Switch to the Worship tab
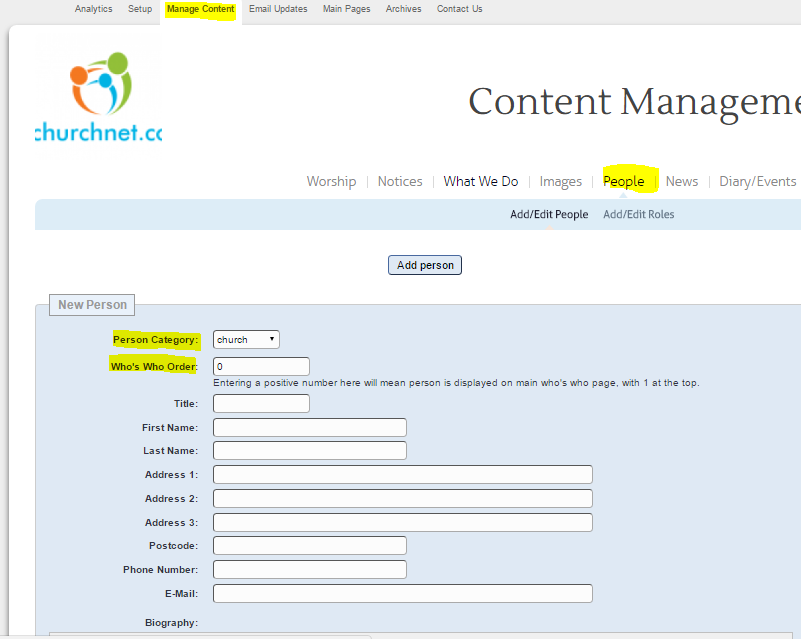This screenshot has height=639, width=801. tap(331, 181)
